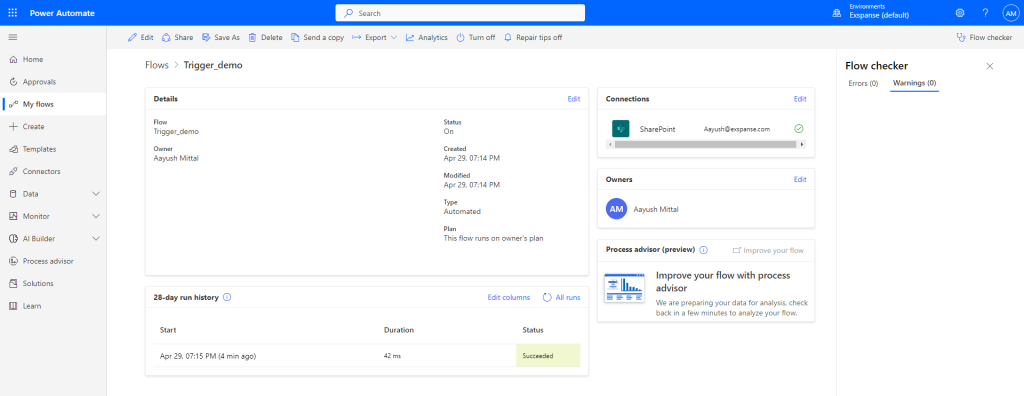Collapse the left navigation hamburger menu
Image resolution: width=1024 pixels, height=396 pixels.
pos(13,37)
